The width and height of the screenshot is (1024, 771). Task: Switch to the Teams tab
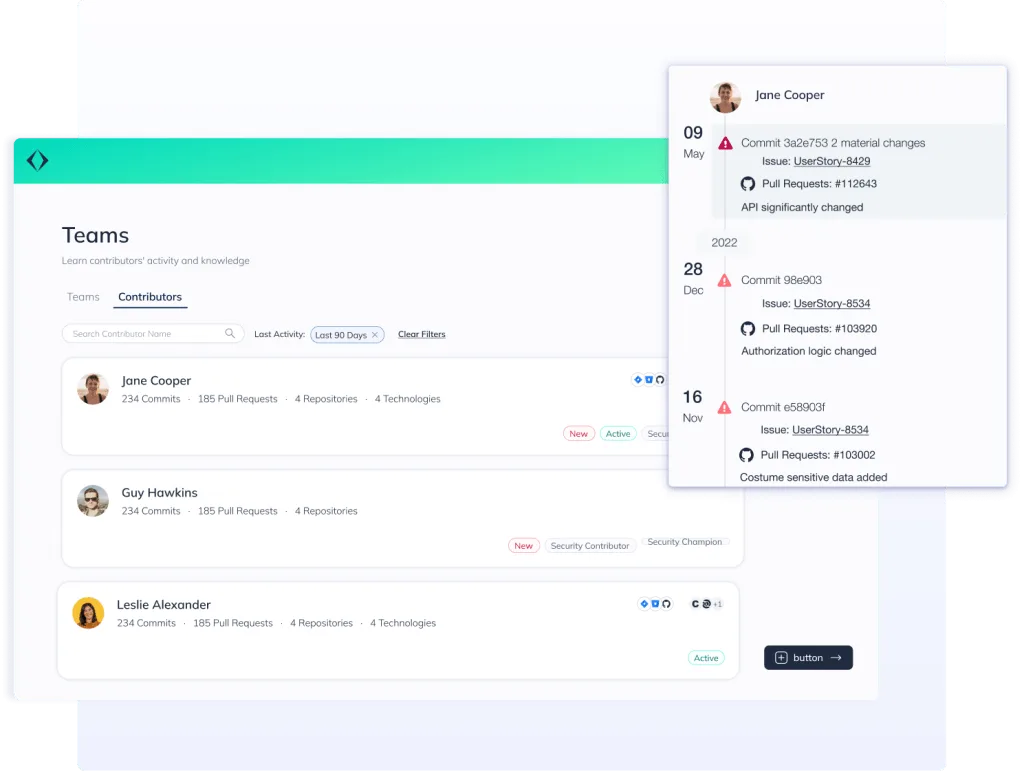pyautogui.click(x=82, y=296)
